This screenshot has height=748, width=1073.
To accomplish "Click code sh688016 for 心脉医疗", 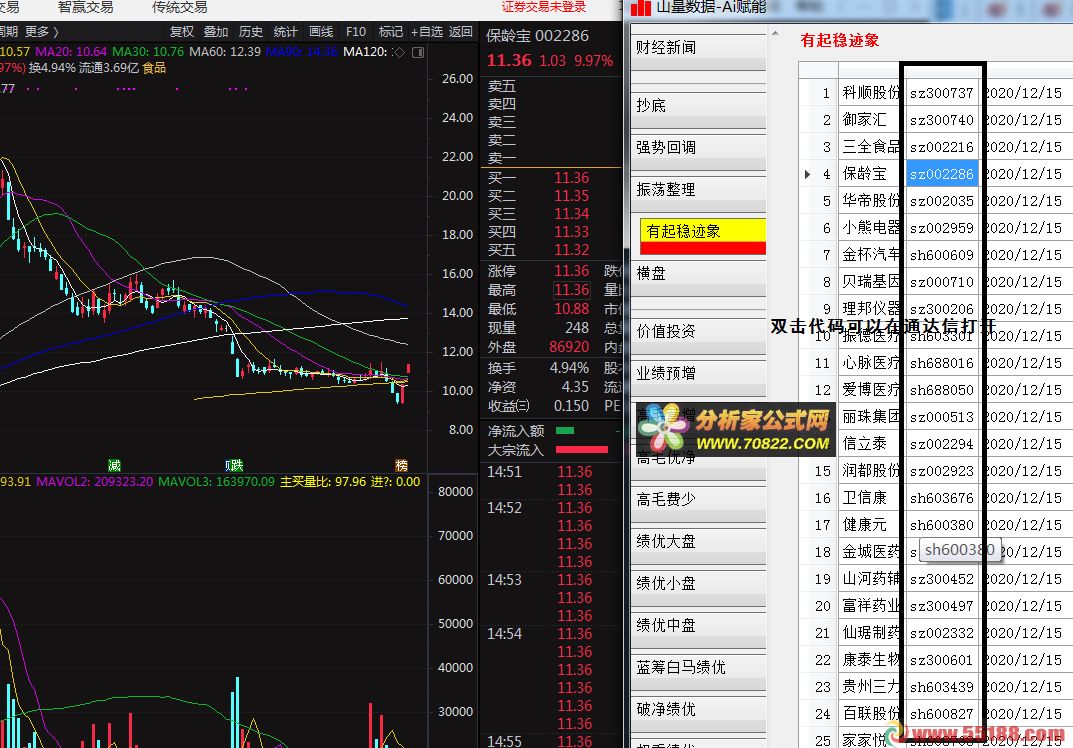I will [x=942, y=363].
